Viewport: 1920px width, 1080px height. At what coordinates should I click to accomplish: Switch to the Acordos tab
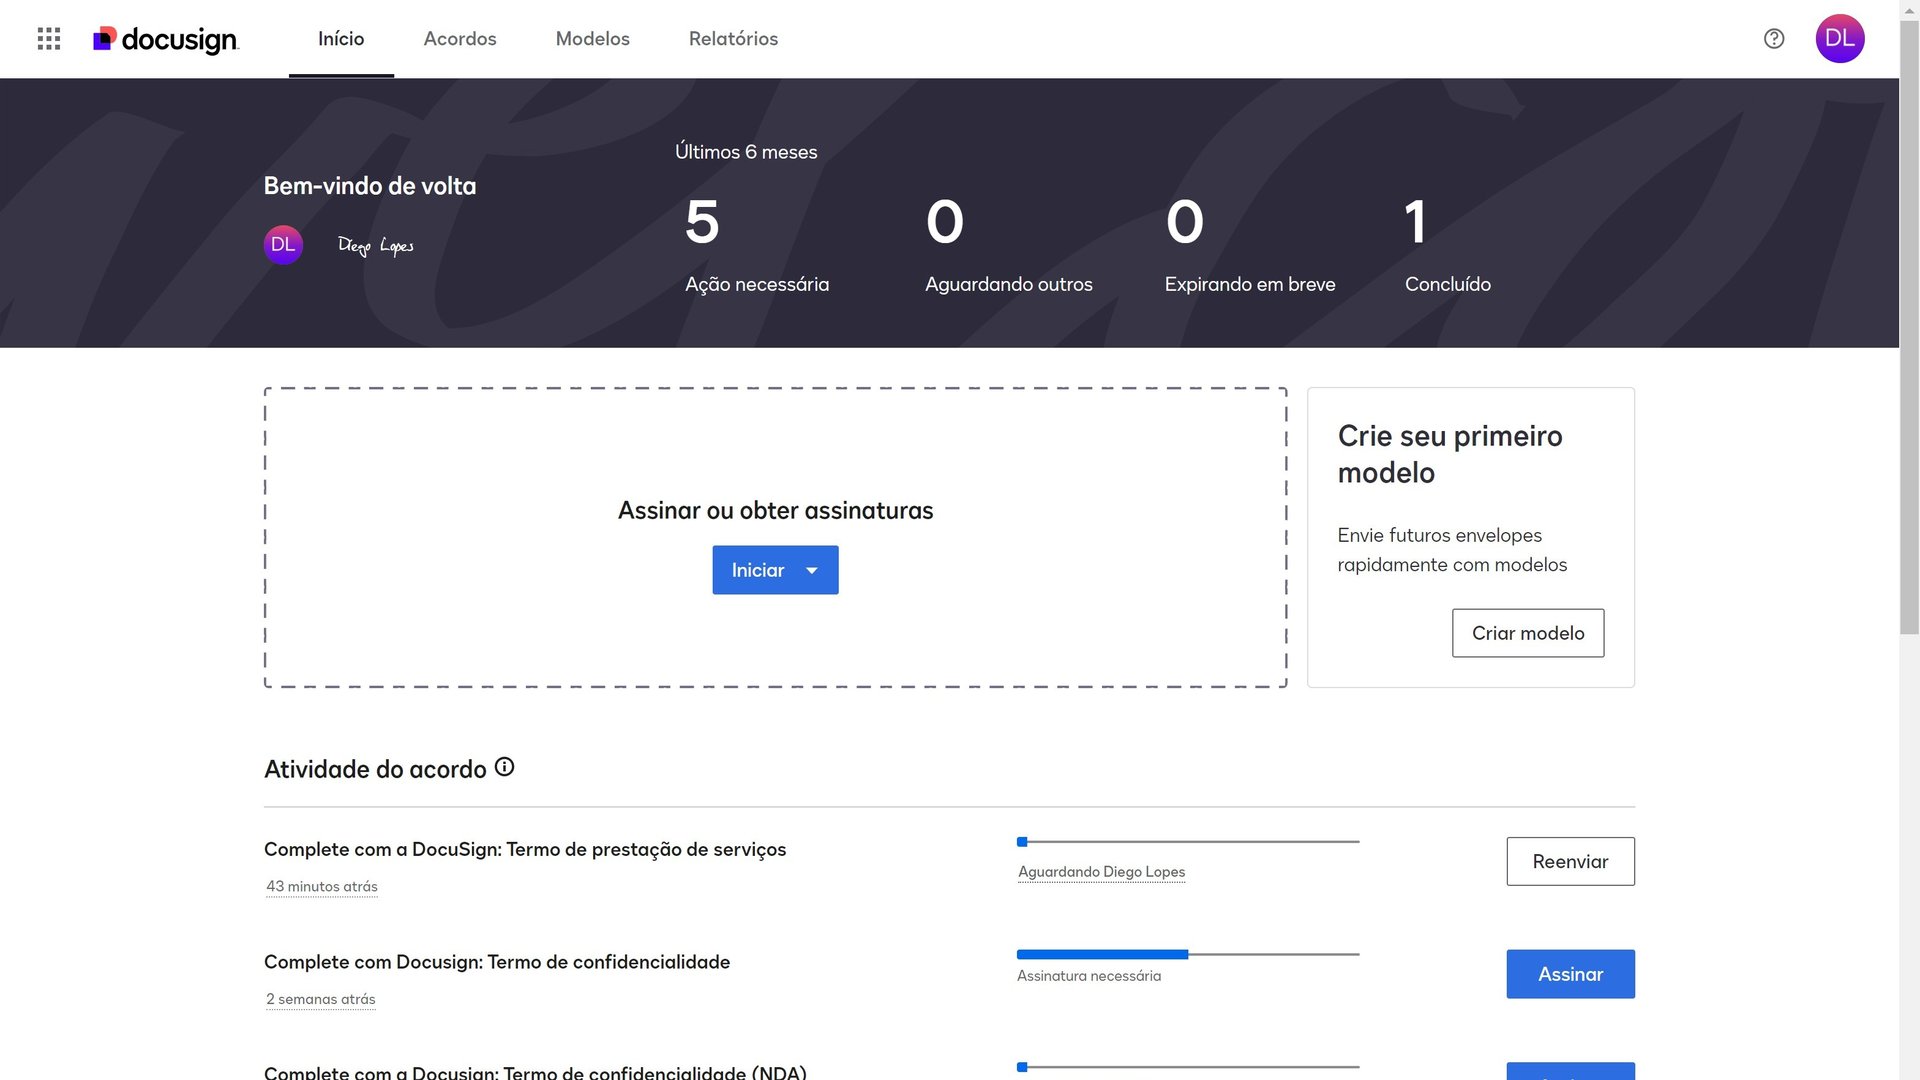459,39
